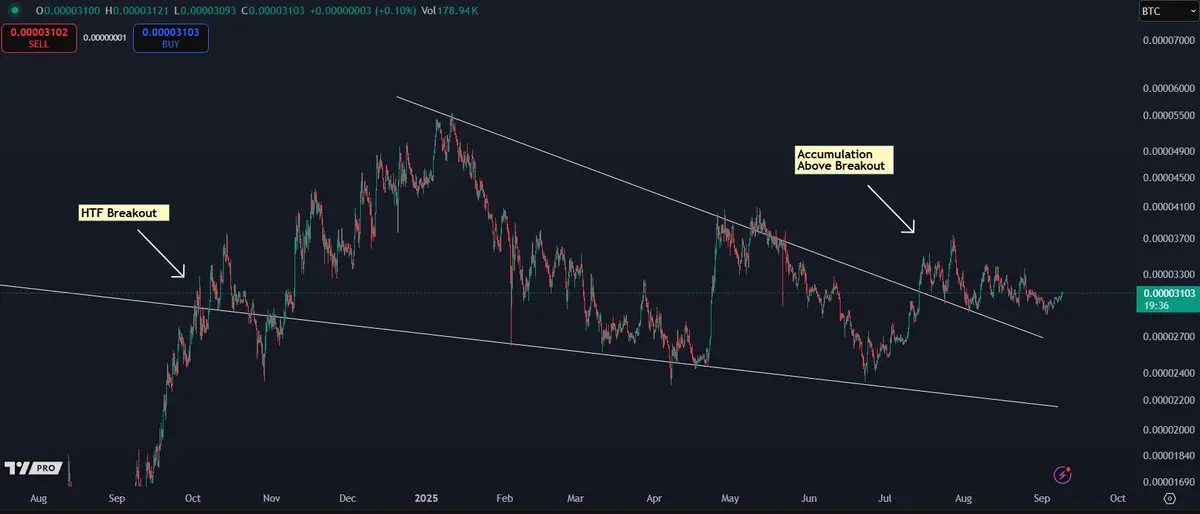Click the 0.00002200 price axis label

coord(1169,399)
